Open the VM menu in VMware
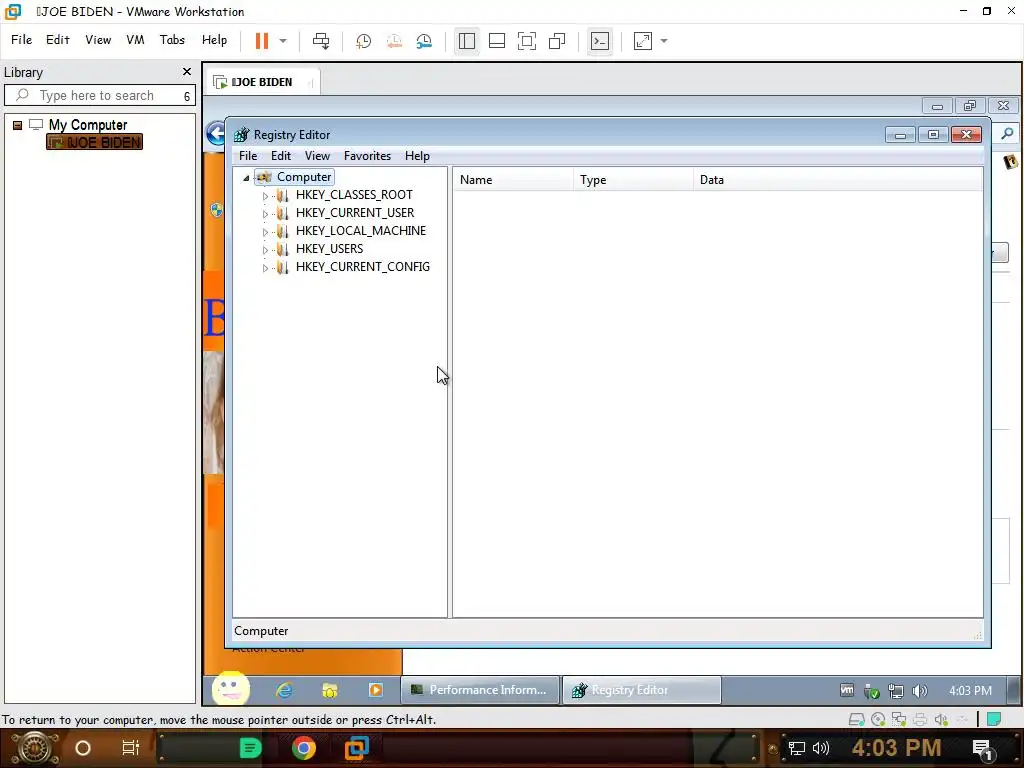Image resolution: width=1024 pixels, height=768 pixels. tap(135, 40)
